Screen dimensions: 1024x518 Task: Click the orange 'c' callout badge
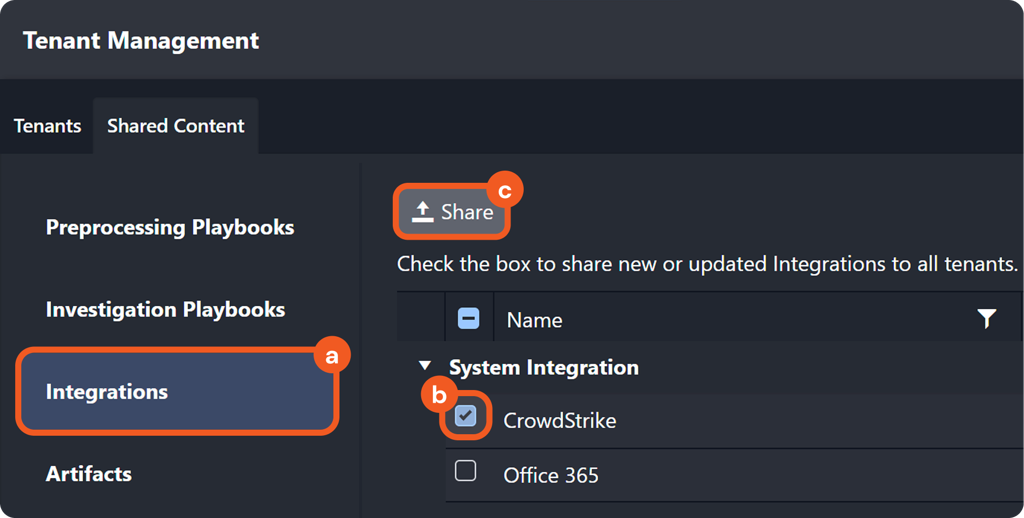coord(505,189)
